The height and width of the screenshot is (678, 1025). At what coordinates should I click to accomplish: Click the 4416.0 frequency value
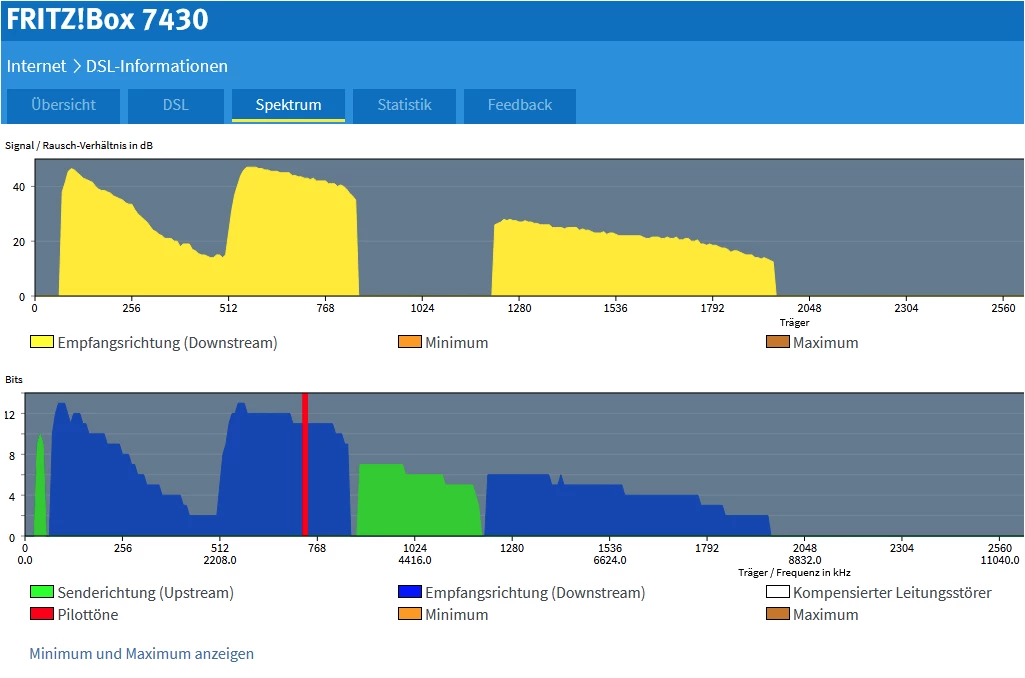pos(414,560)
